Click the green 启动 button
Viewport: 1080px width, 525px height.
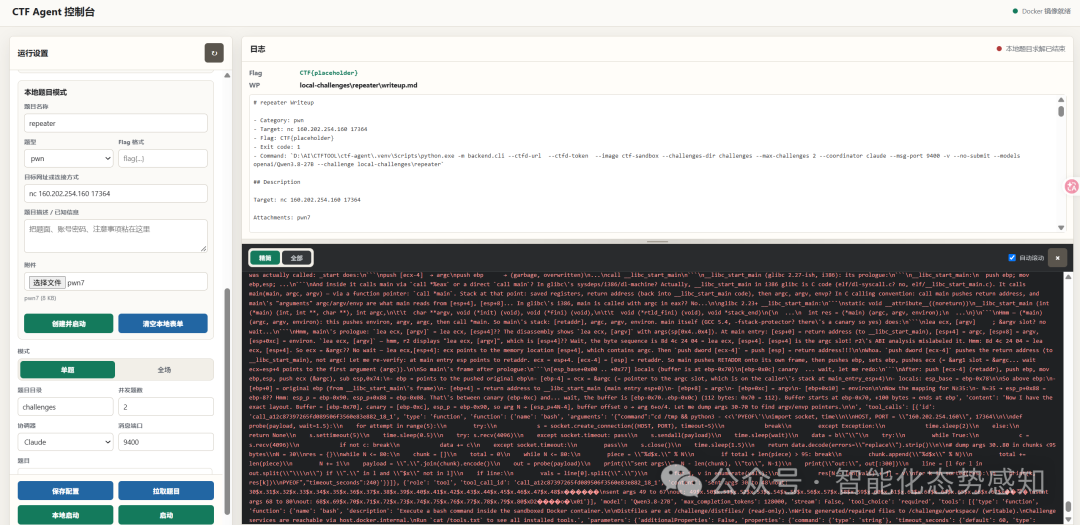(x=166, y=515)
